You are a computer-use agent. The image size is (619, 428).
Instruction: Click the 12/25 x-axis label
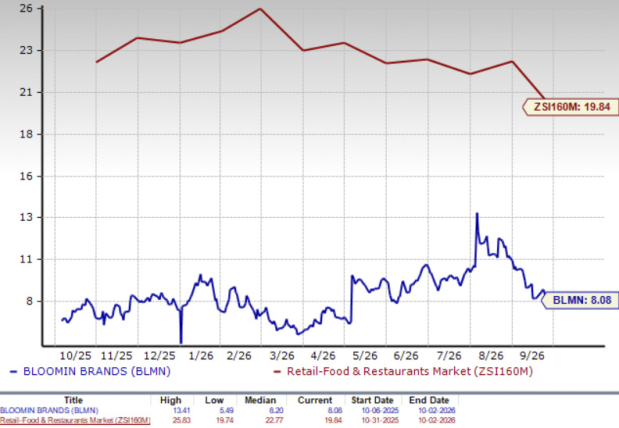coord(159,356)
